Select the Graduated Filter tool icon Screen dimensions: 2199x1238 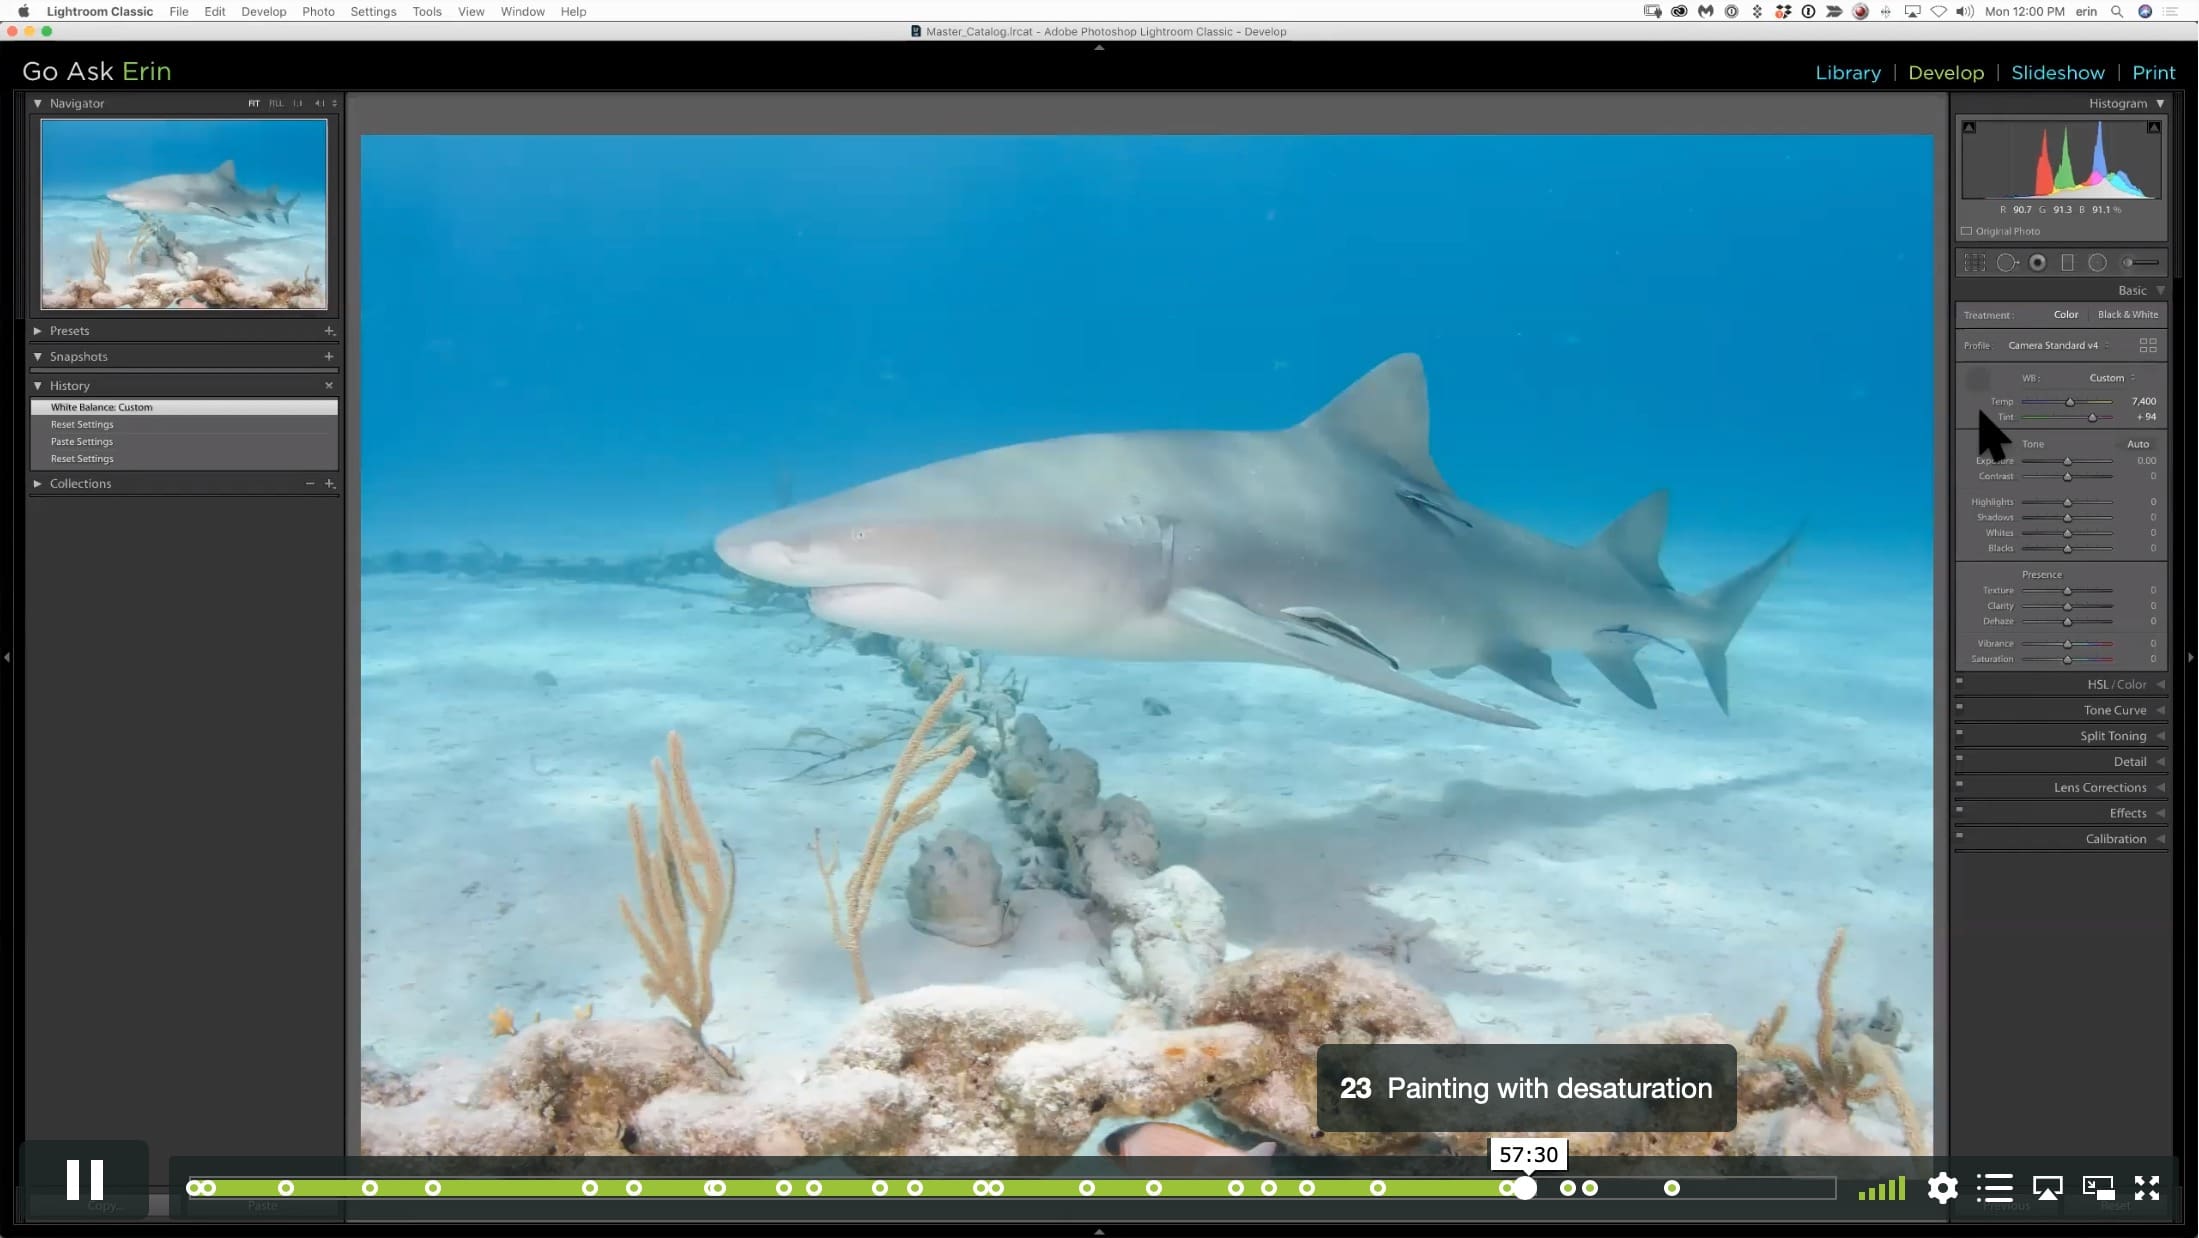pos(2067,263)
